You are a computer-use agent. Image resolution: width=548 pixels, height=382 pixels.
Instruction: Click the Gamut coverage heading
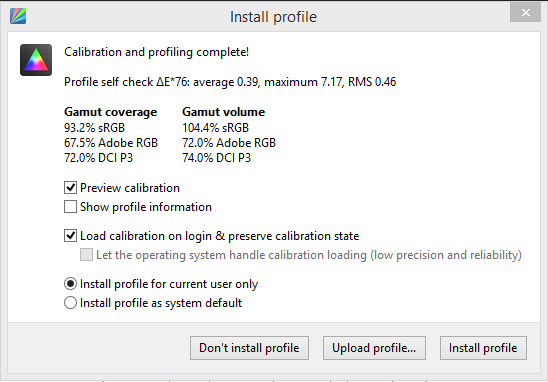[110, 112]
